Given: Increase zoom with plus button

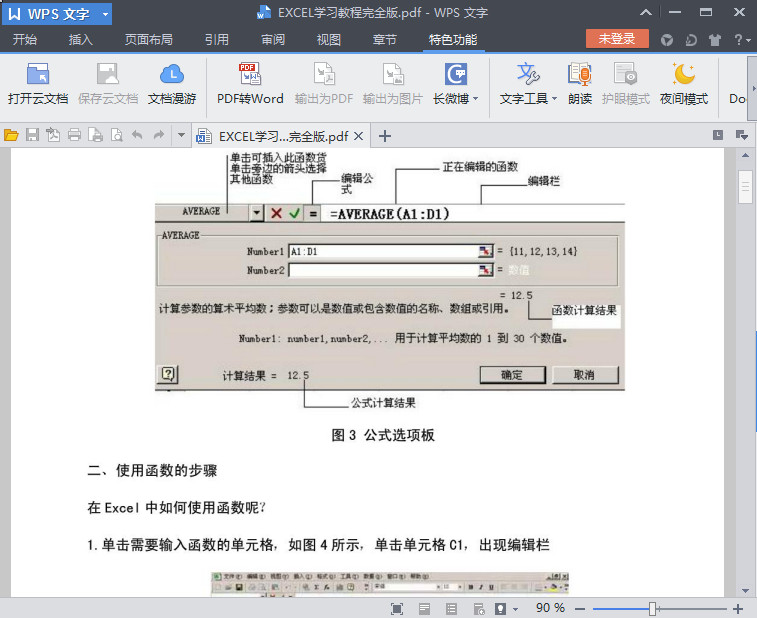Looking at the screenshot, I should coord(738,609).
